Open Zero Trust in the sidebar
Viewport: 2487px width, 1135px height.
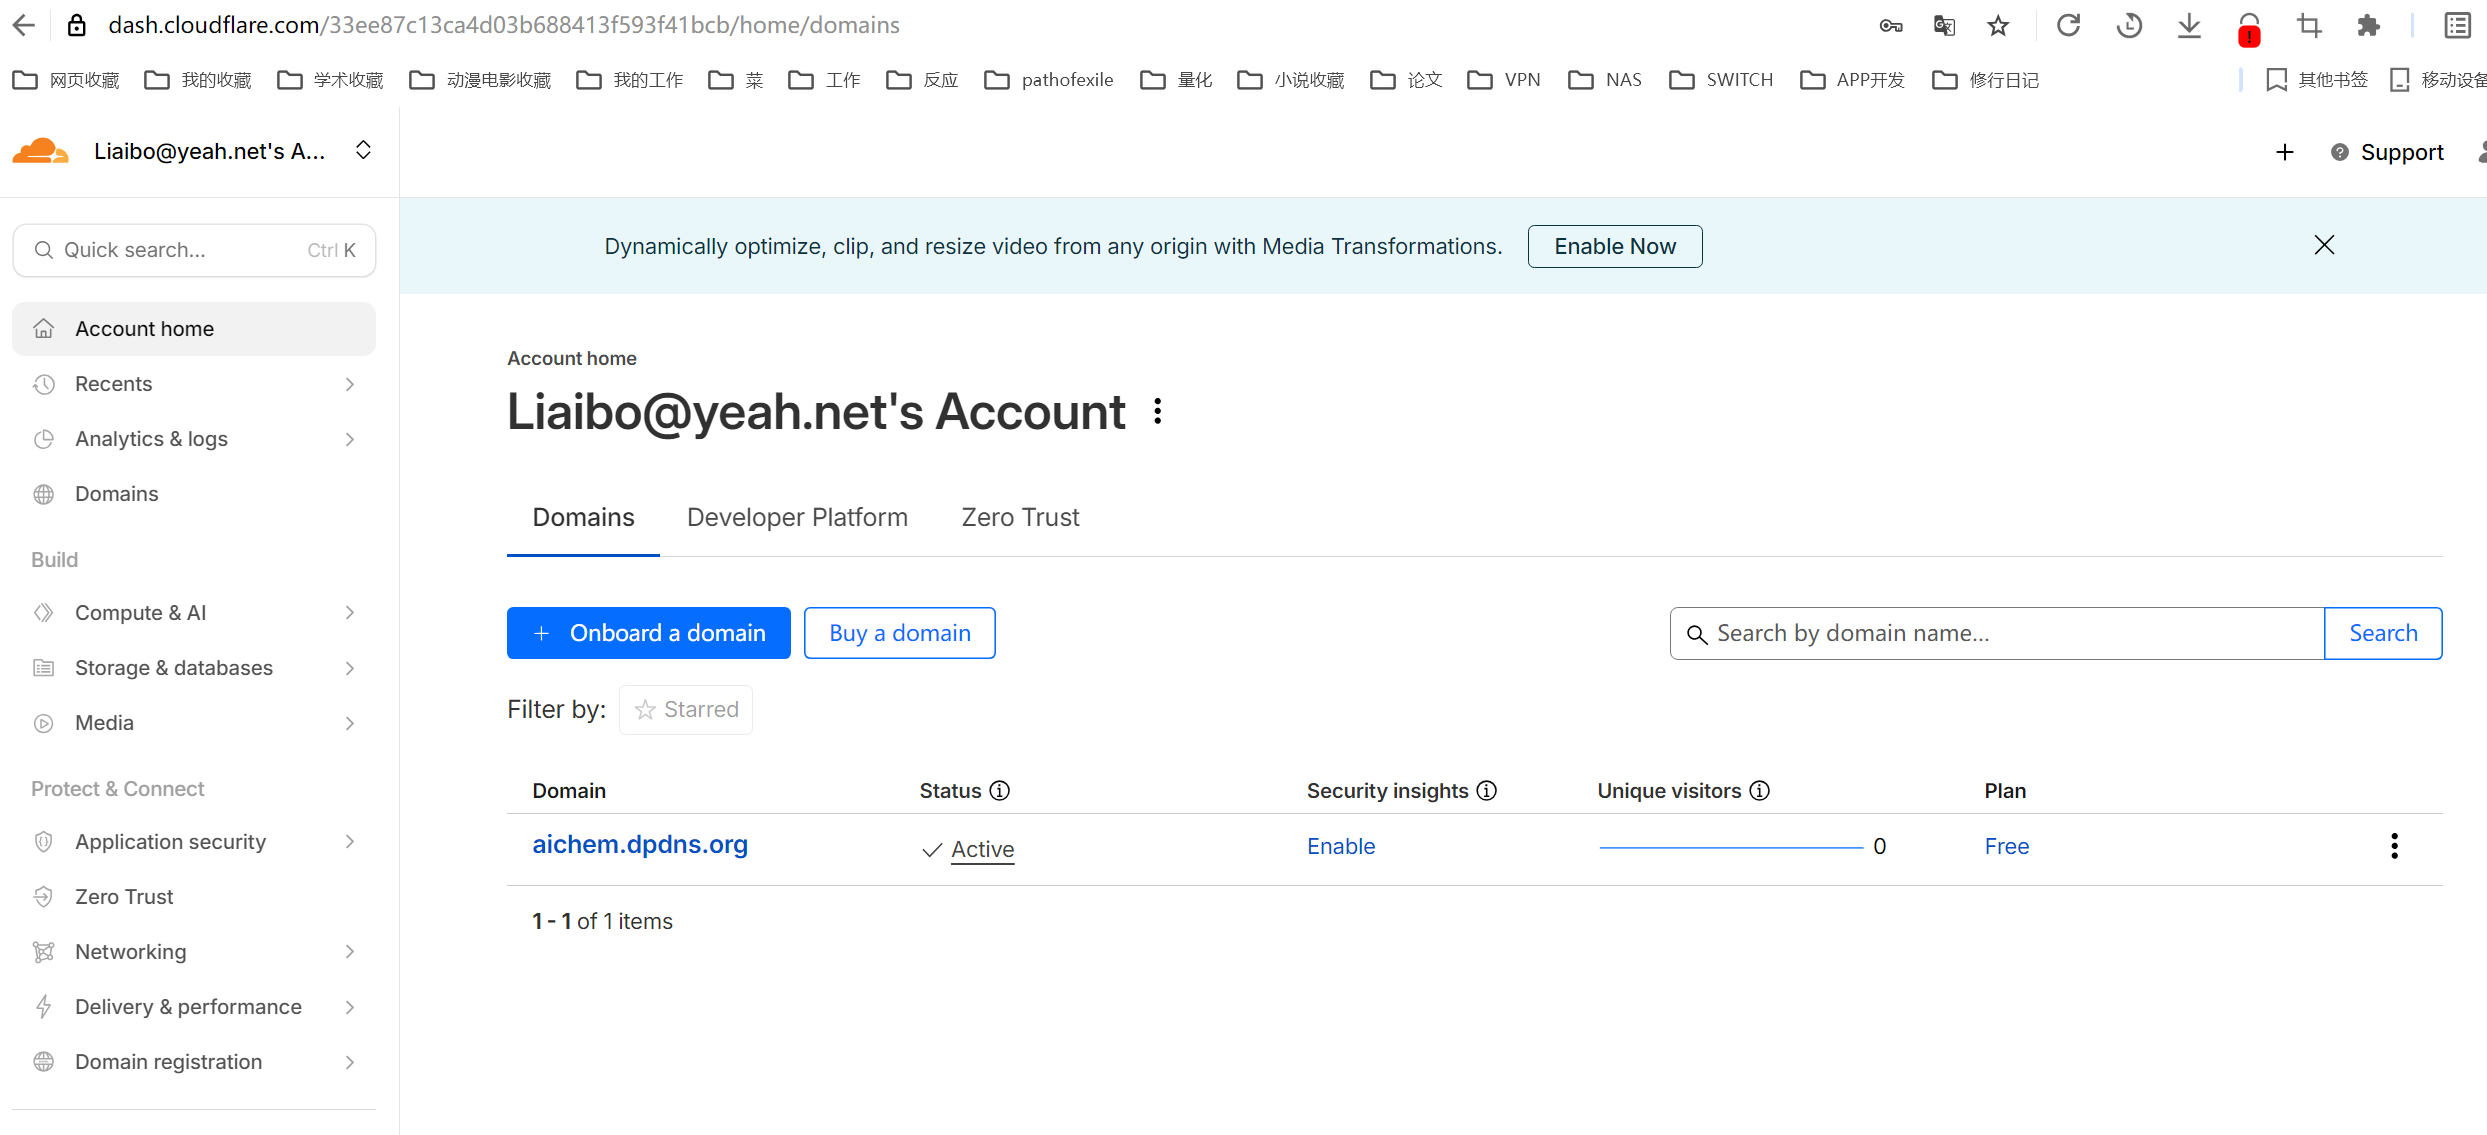(194, 897)
